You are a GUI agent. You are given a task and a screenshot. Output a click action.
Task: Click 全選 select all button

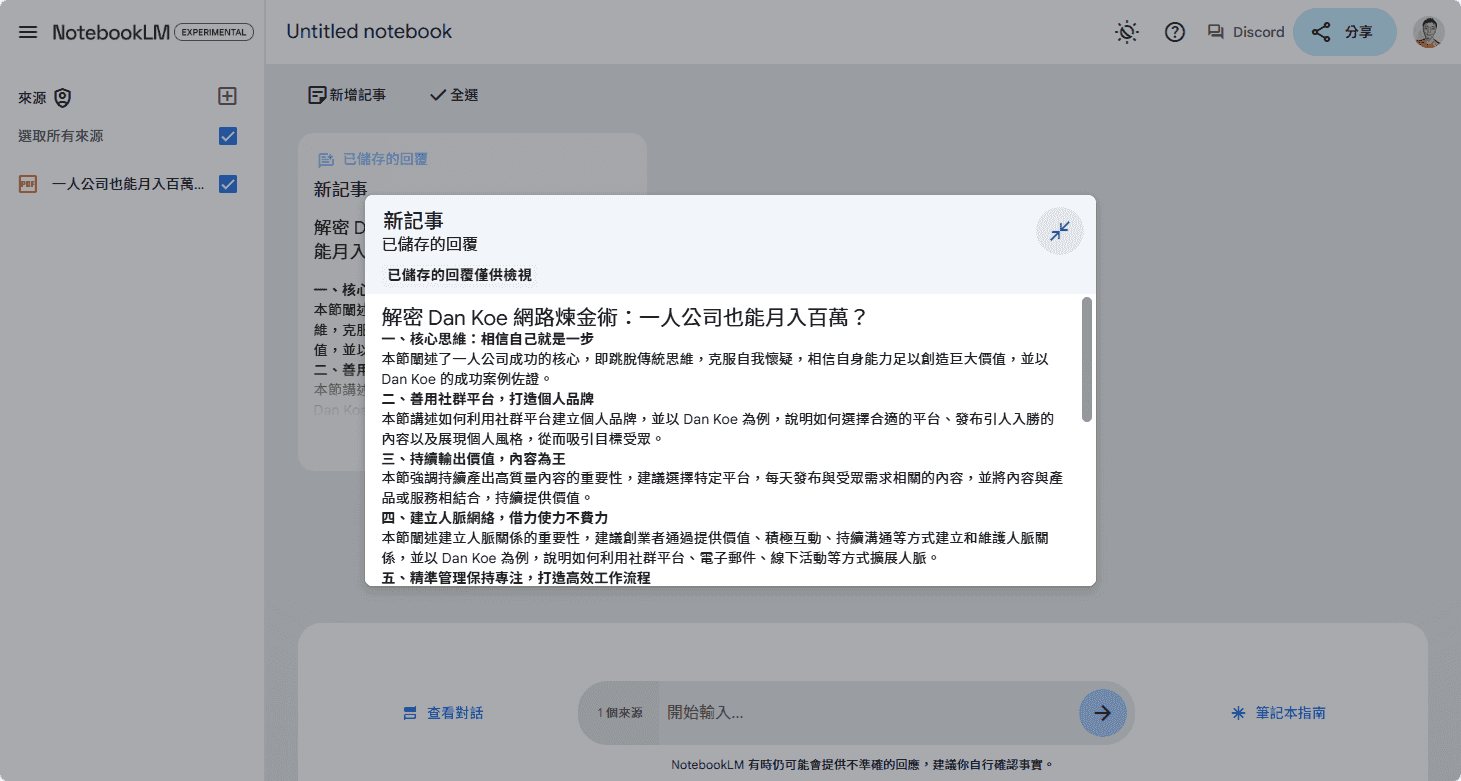[454, 95]
